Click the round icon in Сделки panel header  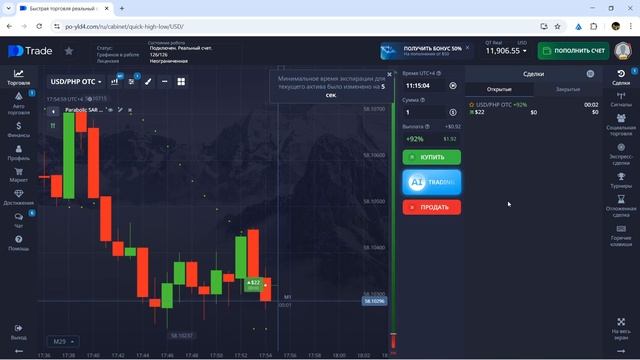[590, 74]
